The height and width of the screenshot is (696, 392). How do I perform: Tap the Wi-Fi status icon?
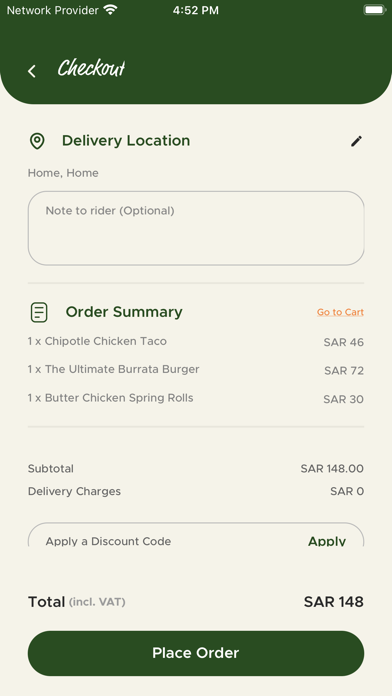click(x=110, y=10)
